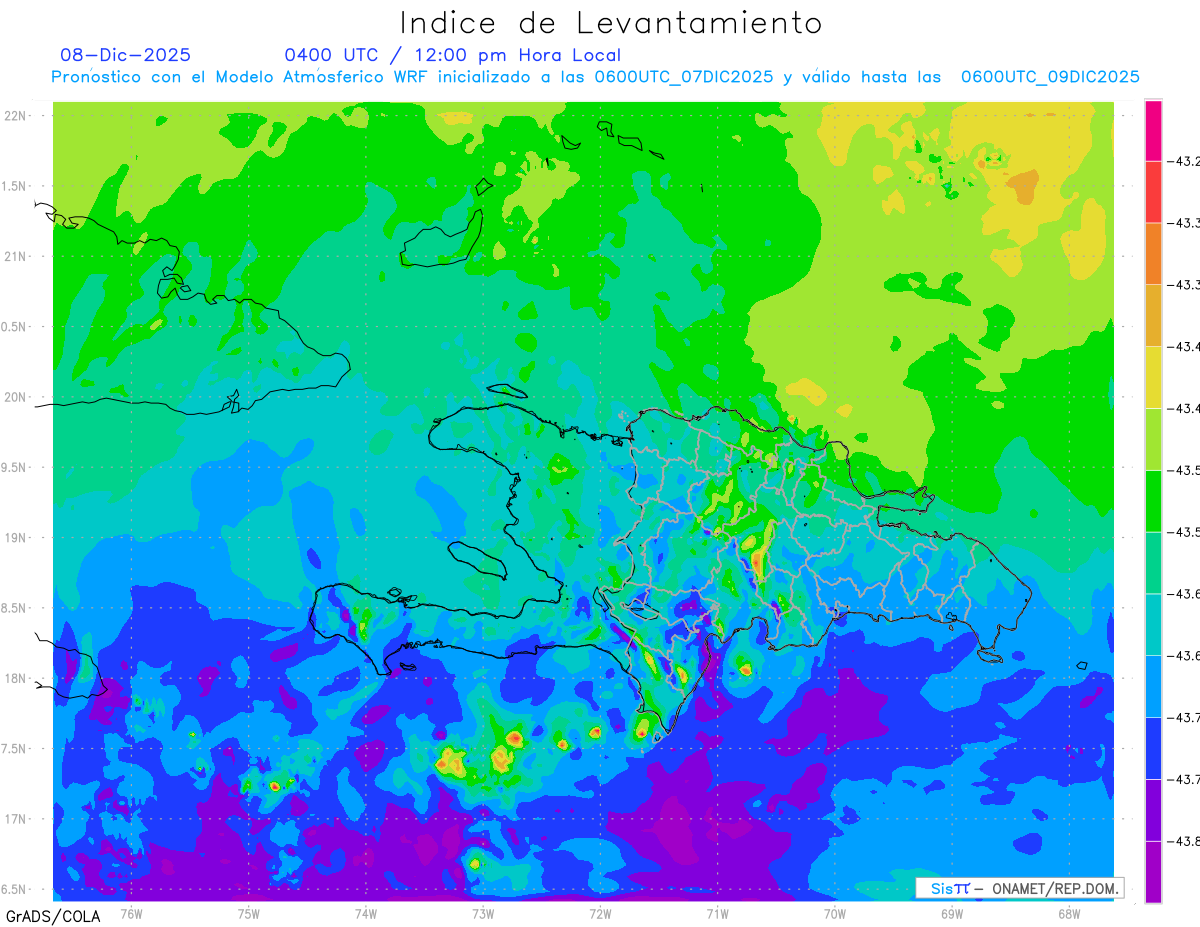This screenshot has width=1200, height=927.
Task: Click the -43.2 color bar value
Action: (x=1184, y=162)
